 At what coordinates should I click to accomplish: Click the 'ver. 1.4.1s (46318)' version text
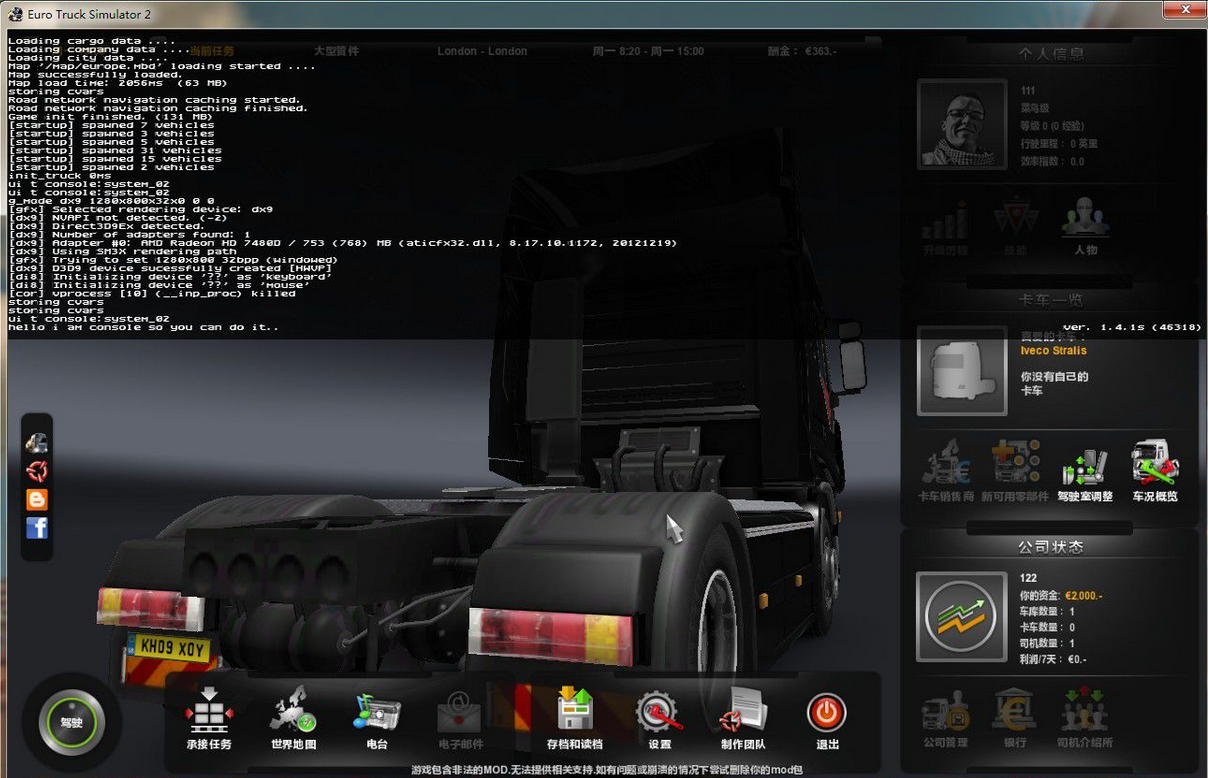[1132, 327]
